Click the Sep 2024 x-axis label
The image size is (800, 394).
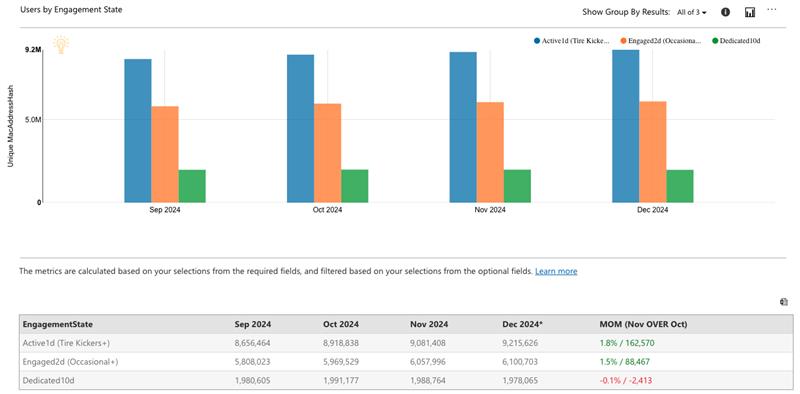(165, 210)
